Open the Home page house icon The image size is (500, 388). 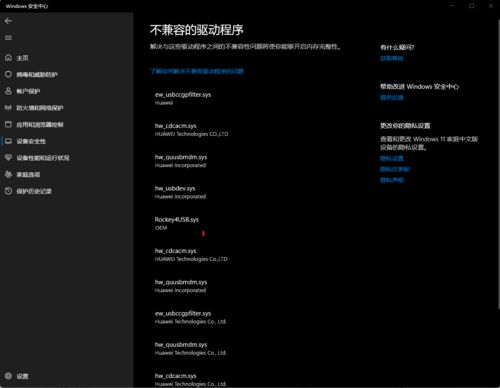pyautogui.click(x=8, y=58)
